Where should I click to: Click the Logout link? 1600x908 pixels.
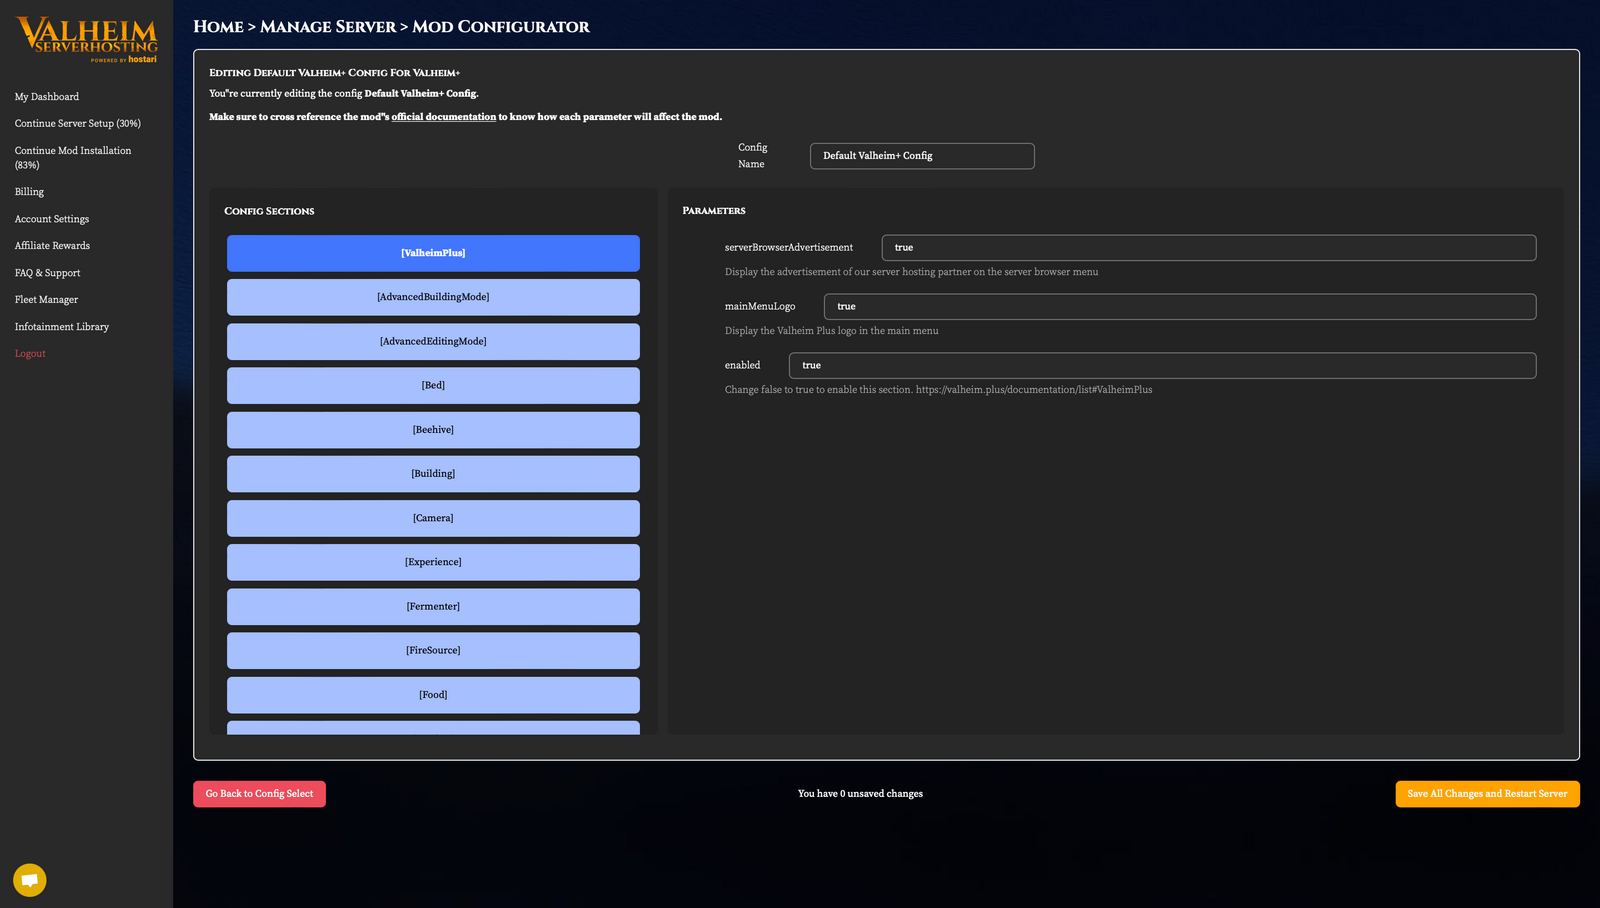pyautogui.click(x=30, y=354)
